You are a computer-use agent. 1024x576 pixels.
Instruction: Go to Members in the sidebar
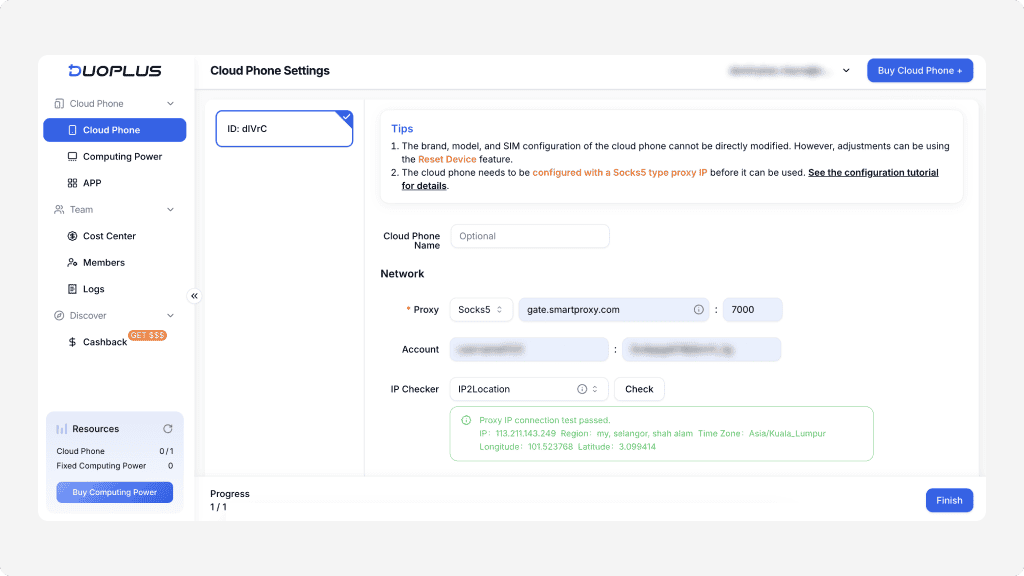[x=103, y=263]
